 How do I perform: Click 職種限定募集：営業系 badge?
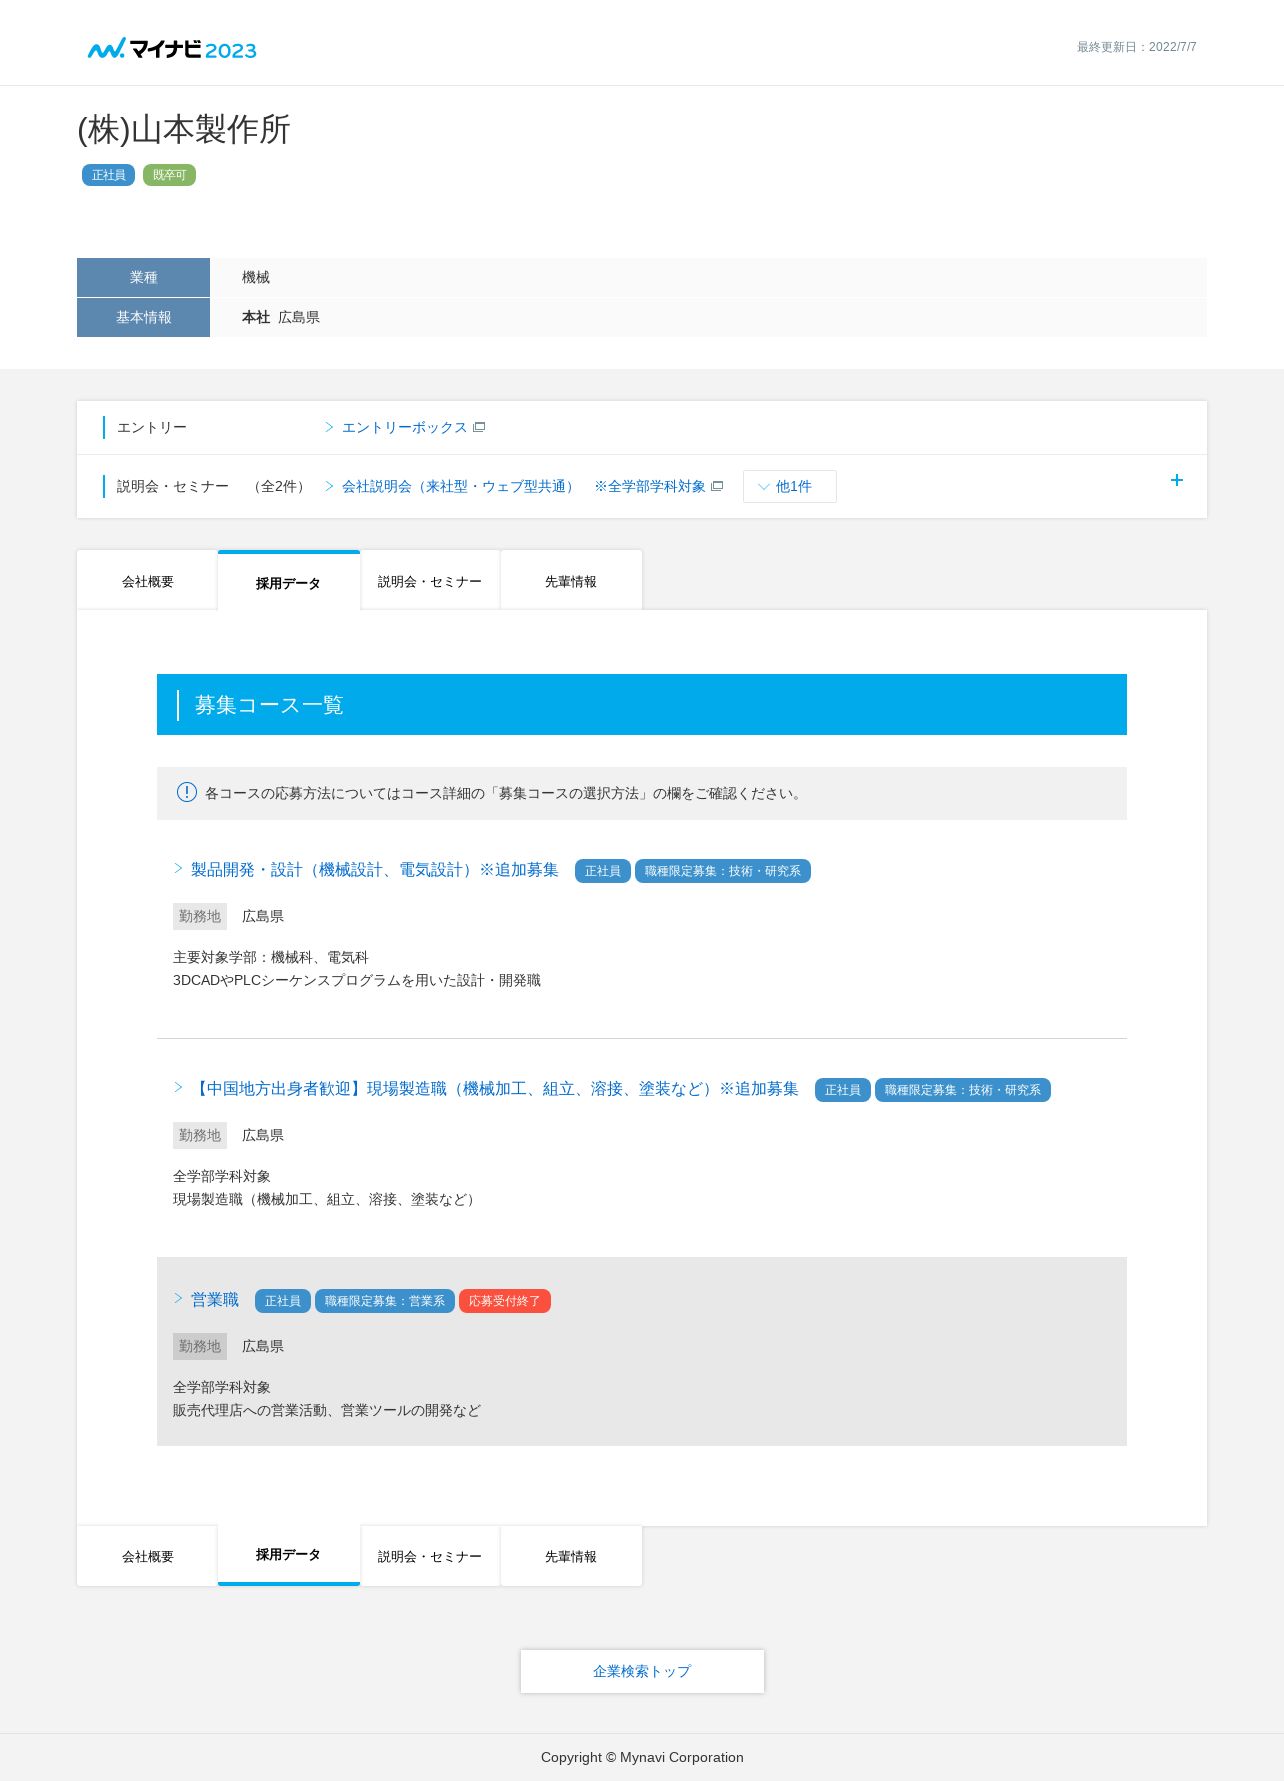[385, 1301]
